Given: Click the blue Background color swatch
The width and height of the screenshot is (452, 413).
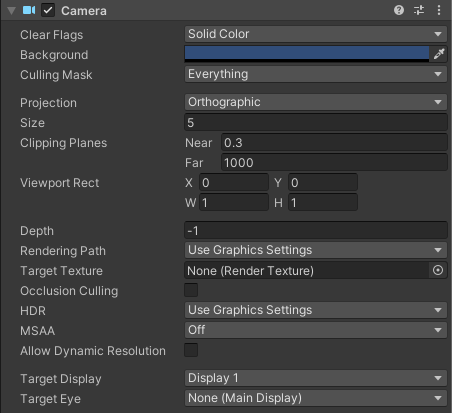Looking at the screenshot, I should (x=307, y=54).
